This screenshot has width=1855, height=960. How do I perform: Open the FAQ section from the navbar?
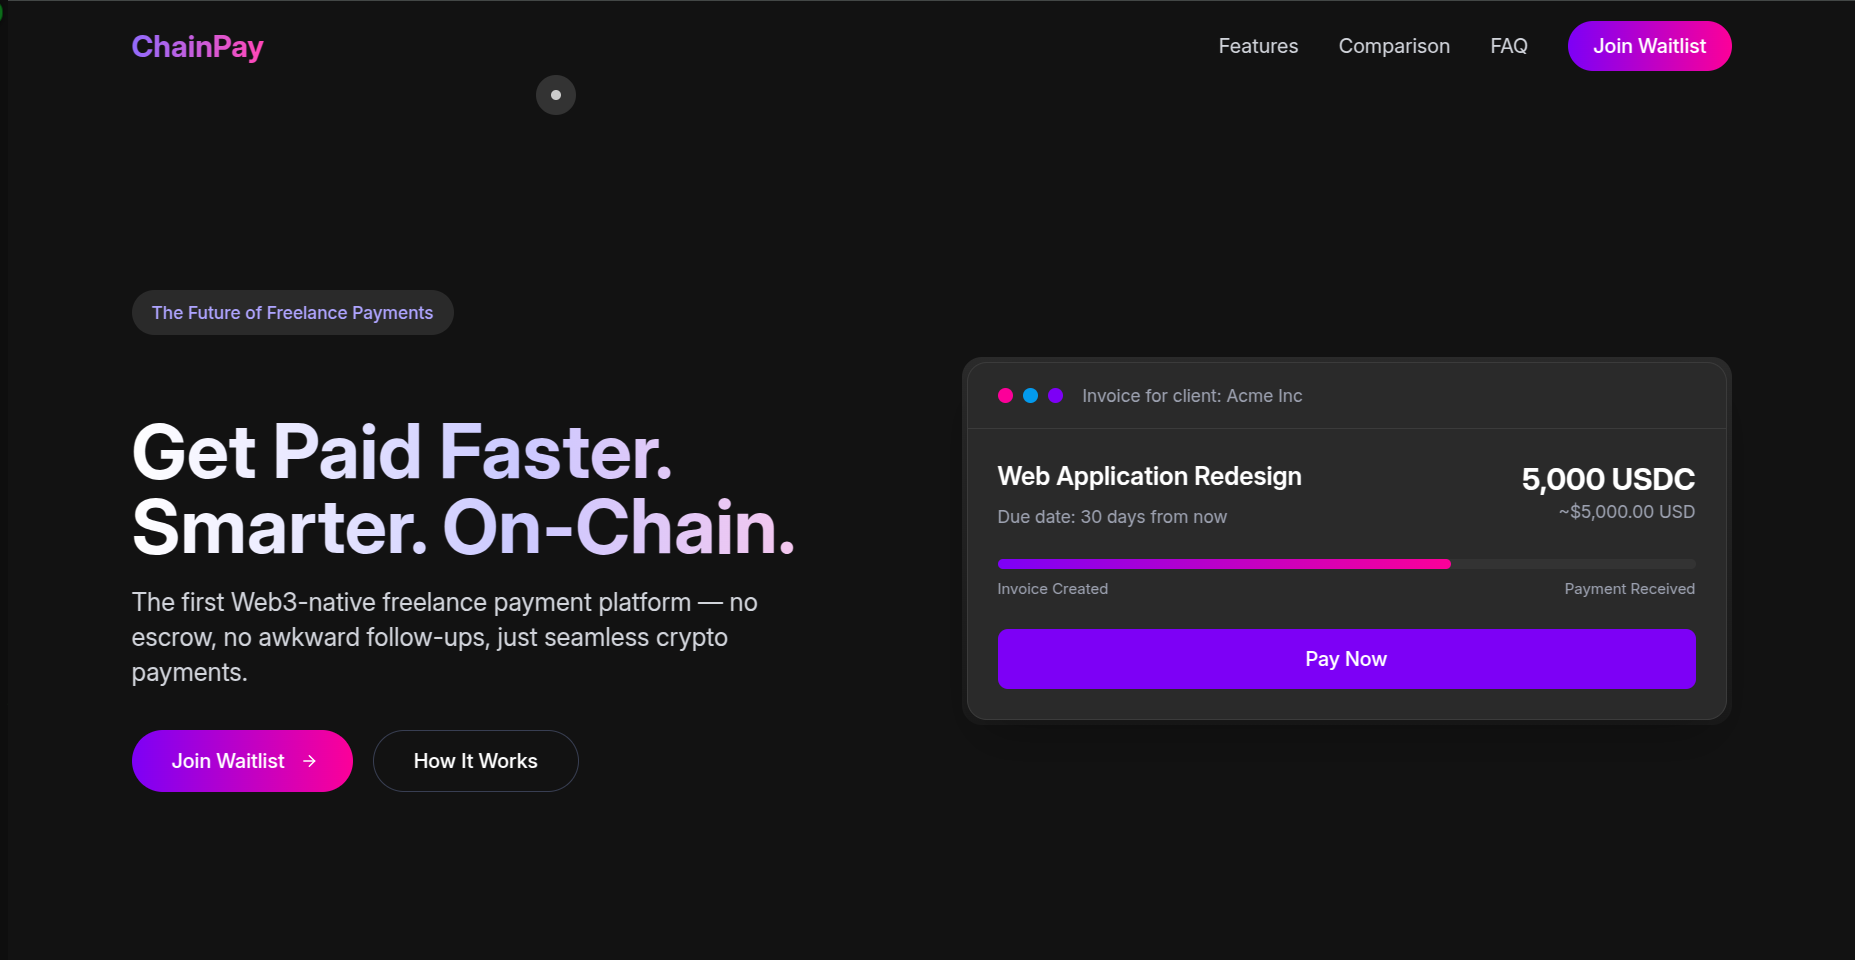pyautogui.click(x=1509, y=46)
